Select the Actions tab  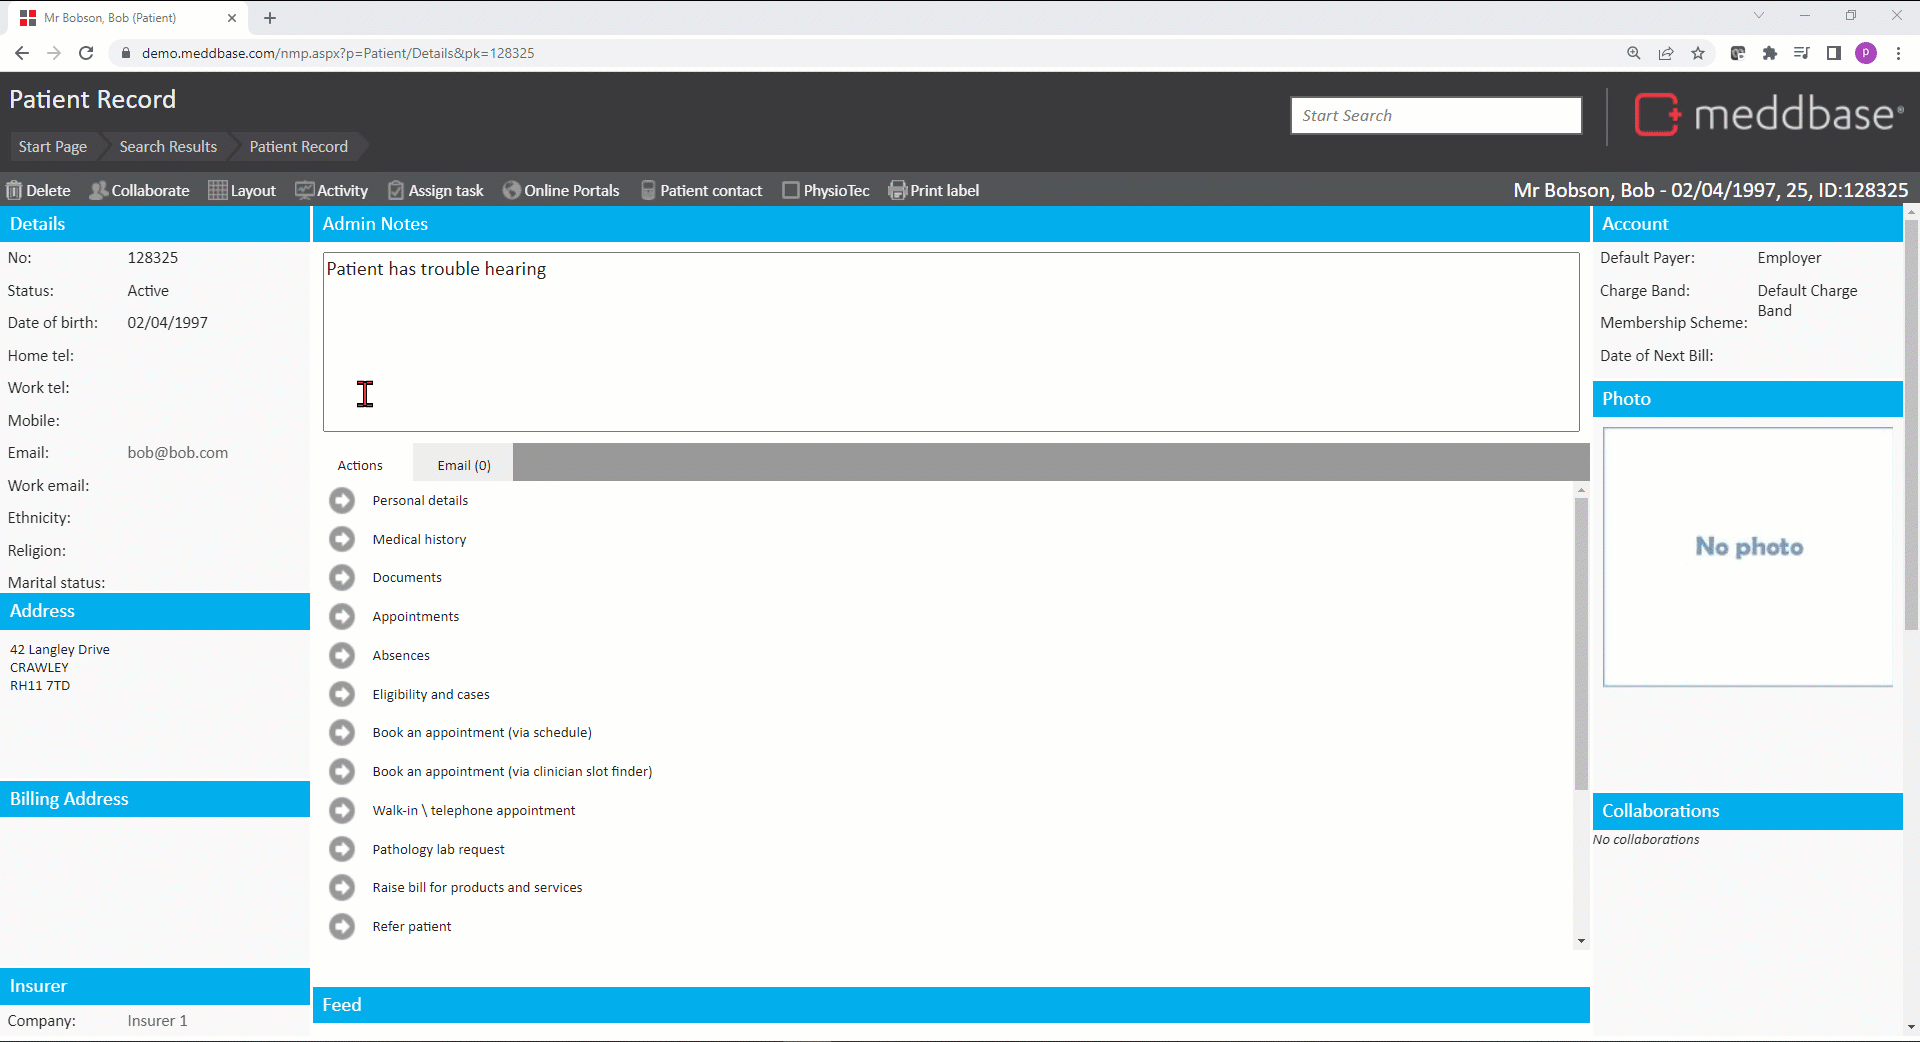tap(360, 465)
